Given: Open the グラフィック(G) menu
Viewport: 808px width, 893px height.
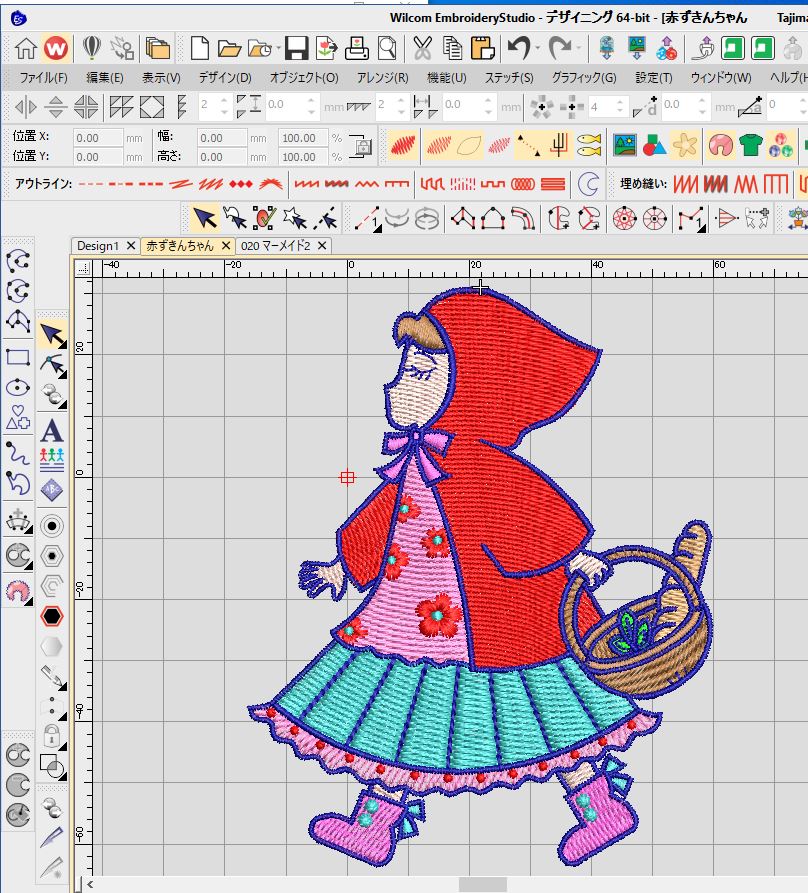Looking at the screenshot, I should coord(584,77).
